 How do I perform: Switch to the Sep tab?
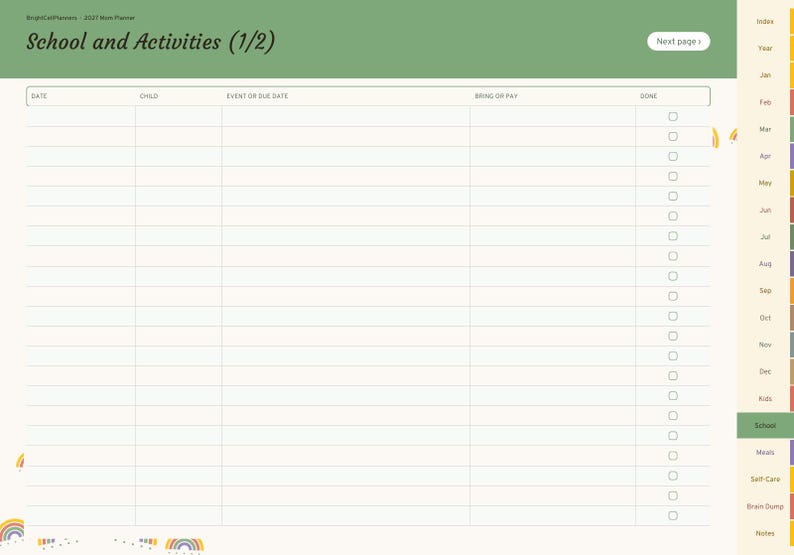point(765,291)
